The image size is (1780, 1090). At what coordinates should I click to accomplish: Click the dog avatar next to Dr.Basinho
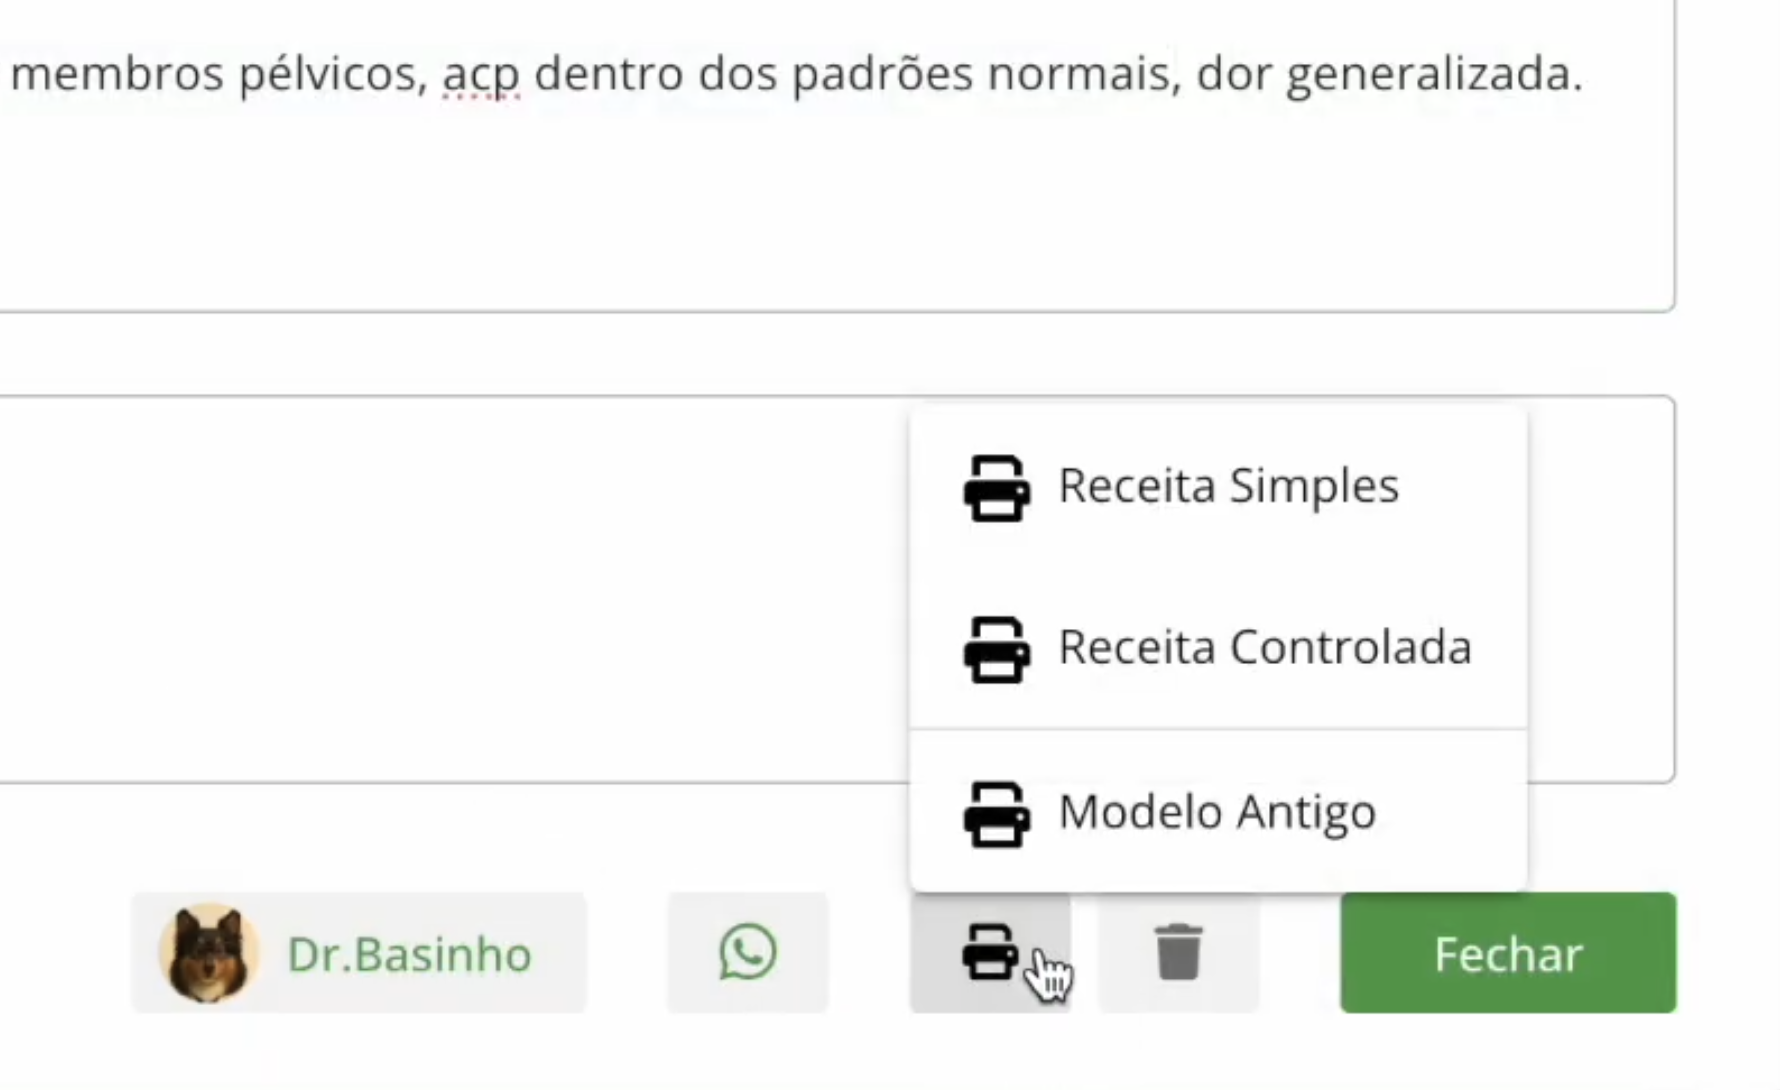[207, 952]
